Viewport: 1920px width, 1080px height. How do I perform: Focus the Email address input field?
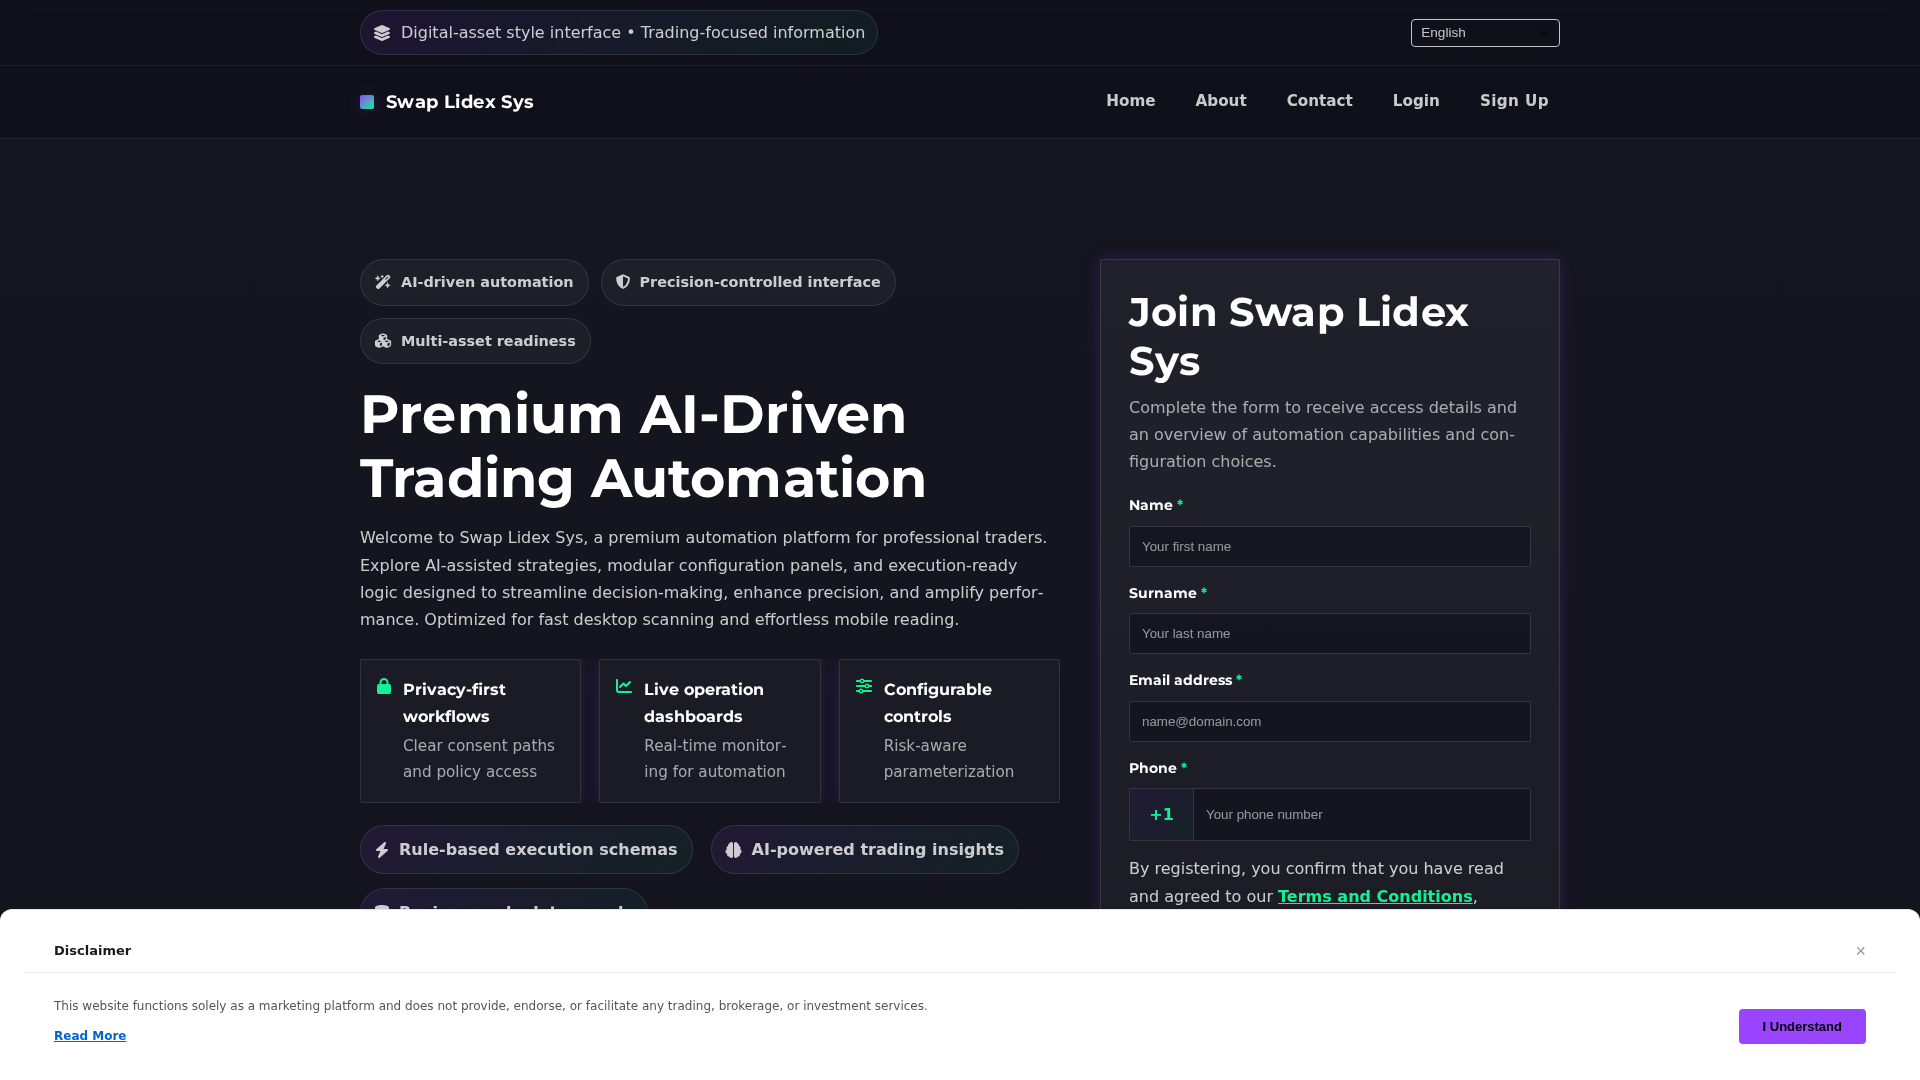coord(1330,722)
